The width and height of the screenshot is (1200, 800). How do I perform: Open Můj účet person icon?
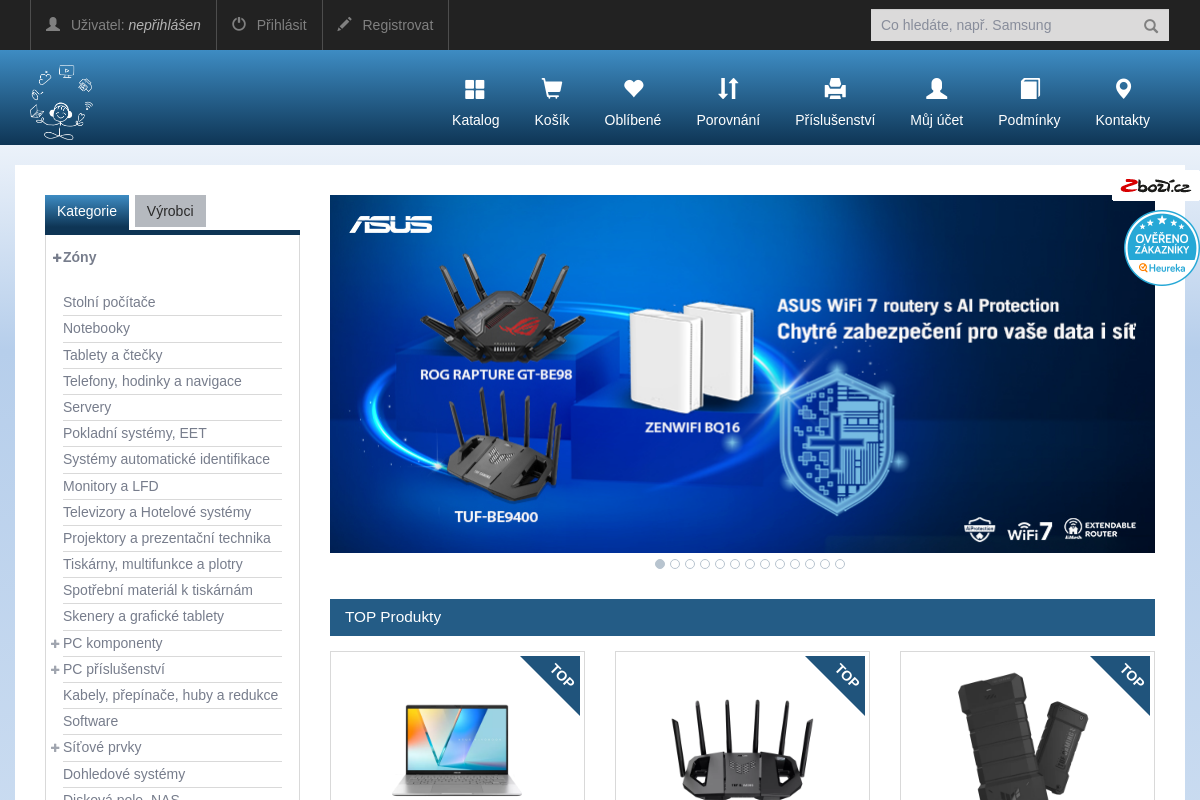(936, 89)
